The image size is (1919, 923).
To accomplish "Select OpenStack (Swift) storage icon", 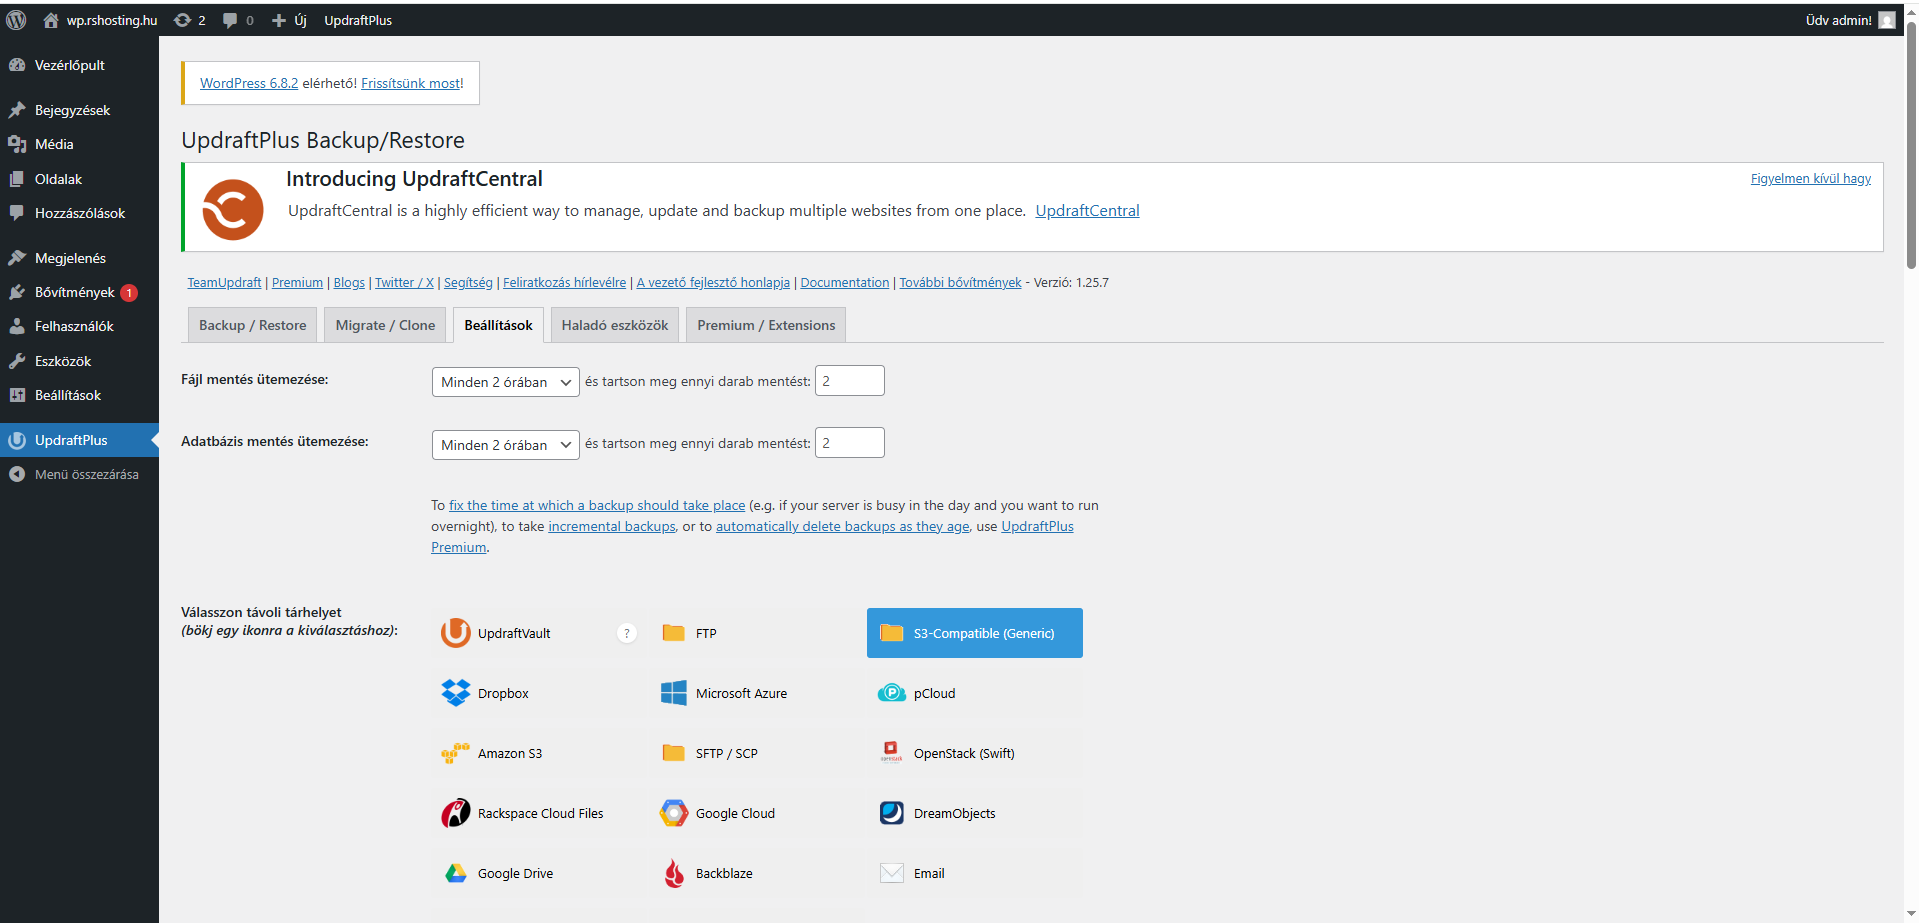I will tap(962, 753).
